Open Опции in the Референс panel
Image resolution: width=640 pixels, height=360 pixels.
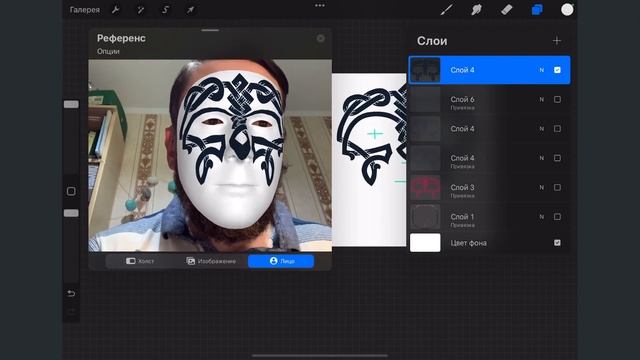[108, 51]
